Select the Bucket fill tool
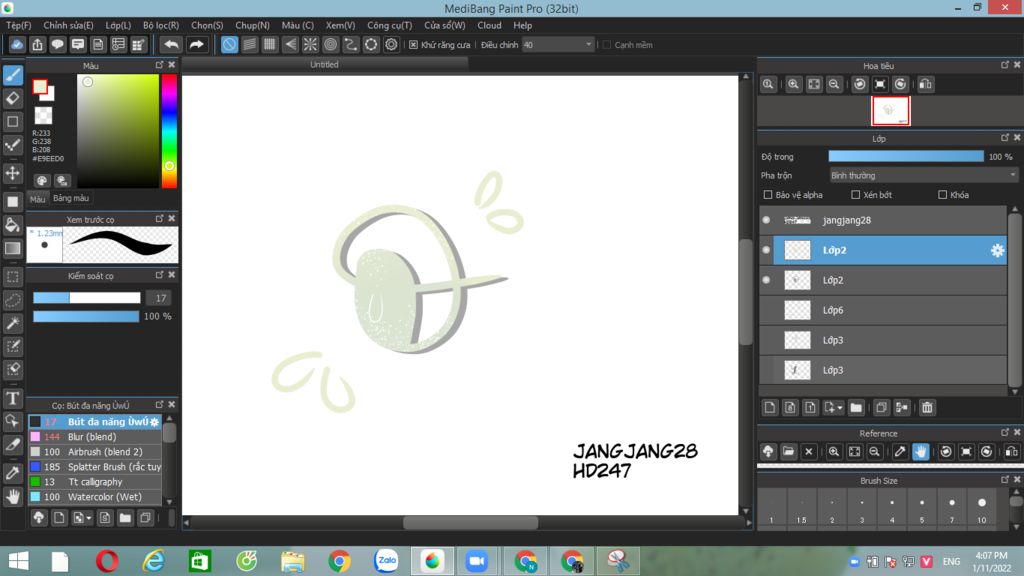 12,225
